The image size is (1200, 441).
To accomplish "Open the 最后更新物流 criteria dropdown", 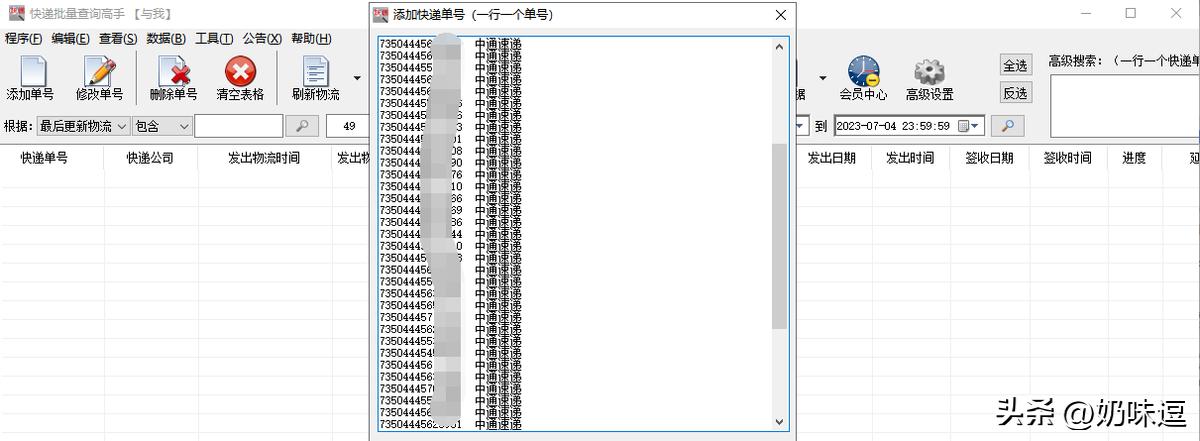I will (x=83, y=126).
